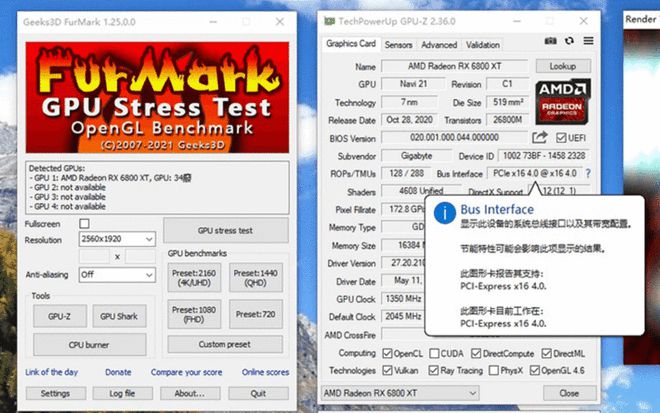Image resolution: width=660 pixels, height=413 pixels.
Task: Open the Log file button
Action: (x=122, y=393)
